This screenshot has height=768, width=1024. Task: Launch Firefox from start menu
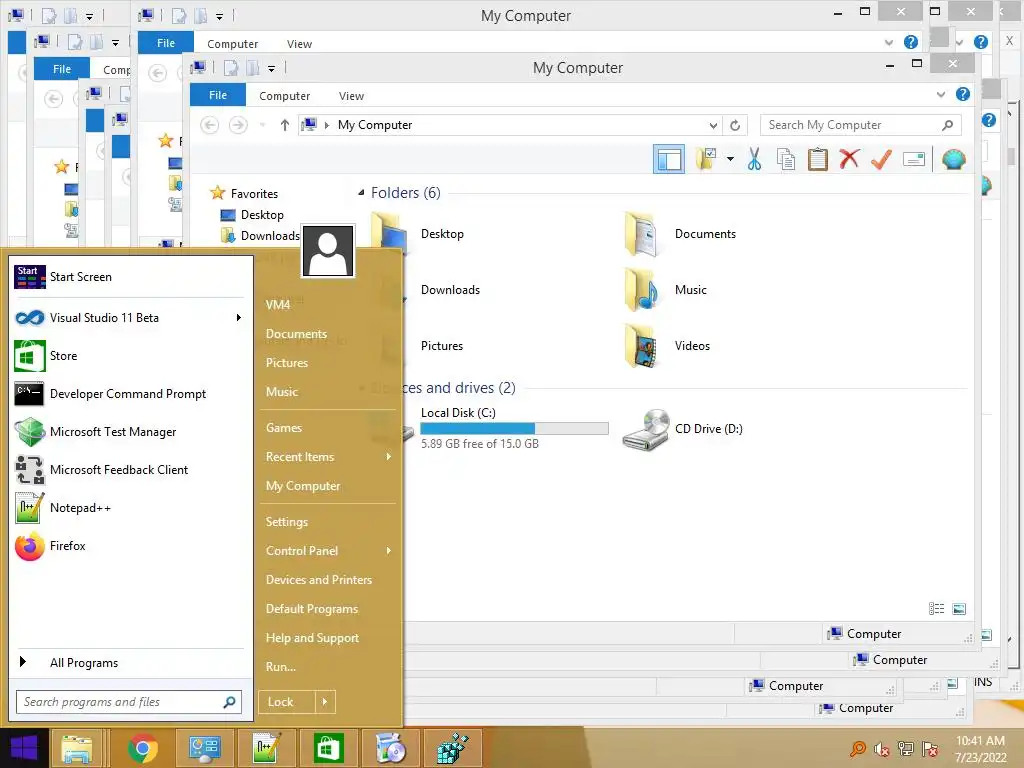pyautogui.click(x=129, y=546)
